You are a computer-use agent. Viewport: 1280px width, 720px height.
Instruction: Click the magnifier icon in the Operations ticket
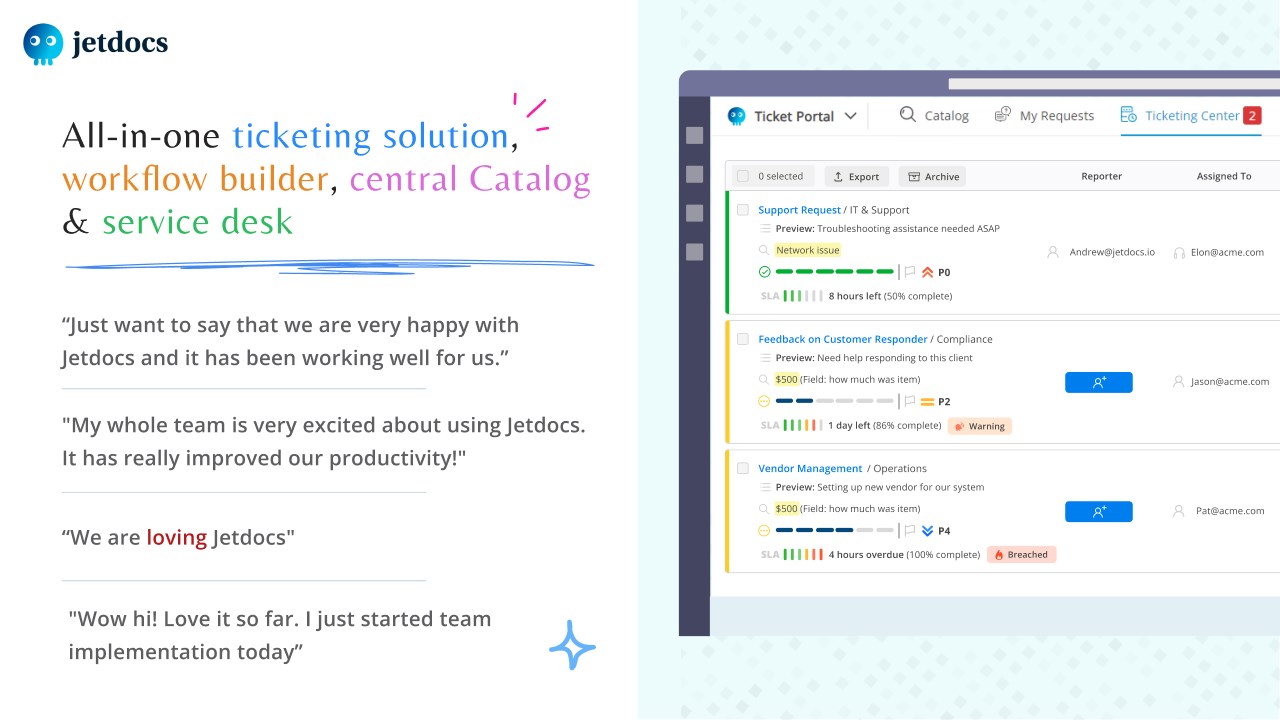click(x=764, y=509)
